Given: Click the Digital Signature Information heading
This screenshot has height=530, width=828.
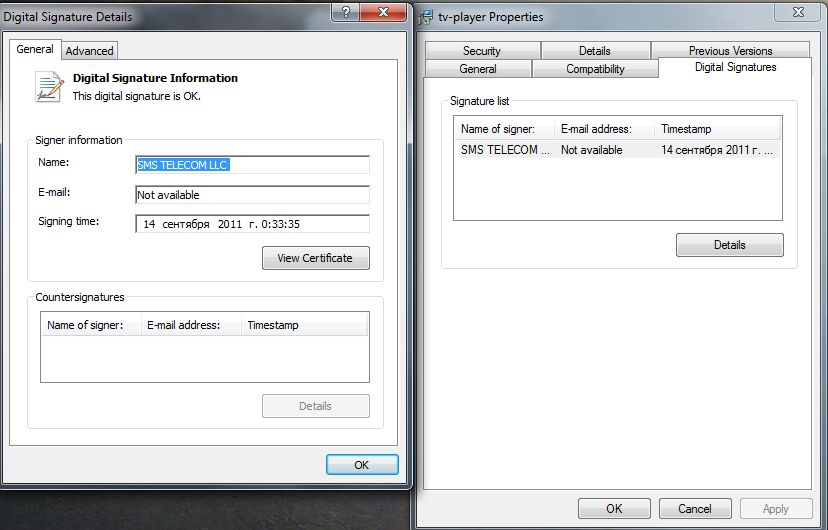Looking at the screenshot, I should tap(155, 78).
